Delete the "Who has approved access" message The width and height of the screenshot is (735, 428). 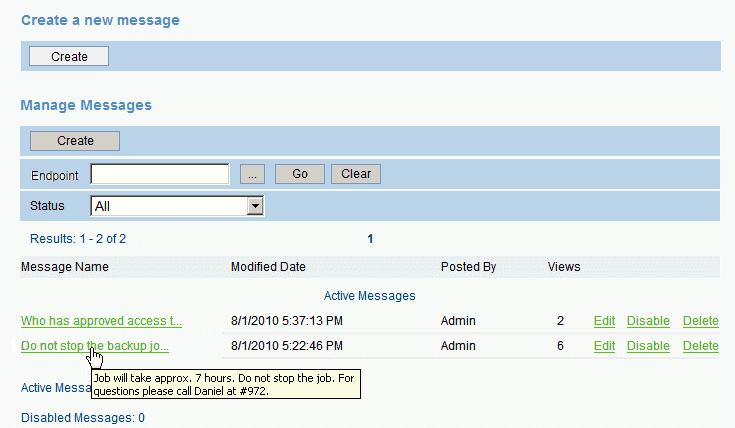[x=700, y=321]
